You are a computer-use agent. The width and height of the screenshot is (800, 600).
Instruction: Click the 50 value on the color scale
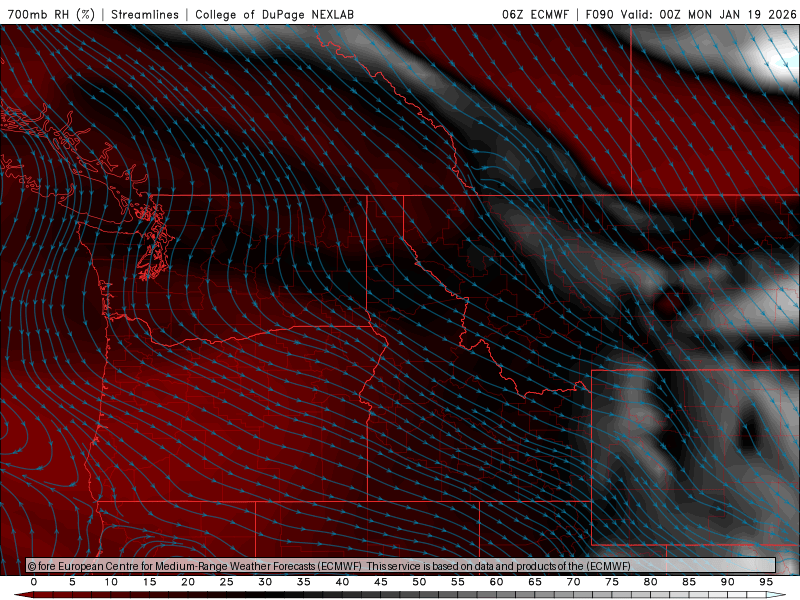419,582
